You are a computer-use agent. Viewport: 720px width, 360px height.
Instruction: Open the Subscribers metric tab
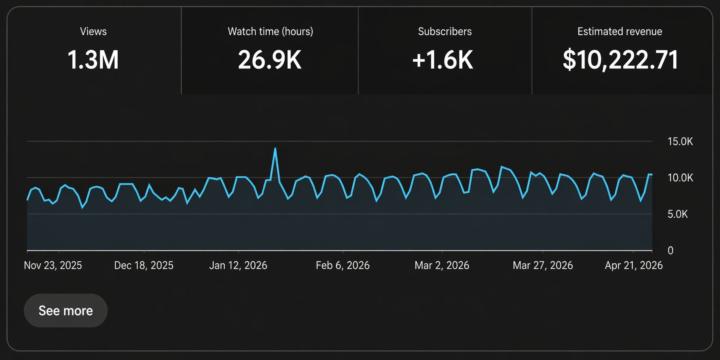tap(444, 51)
